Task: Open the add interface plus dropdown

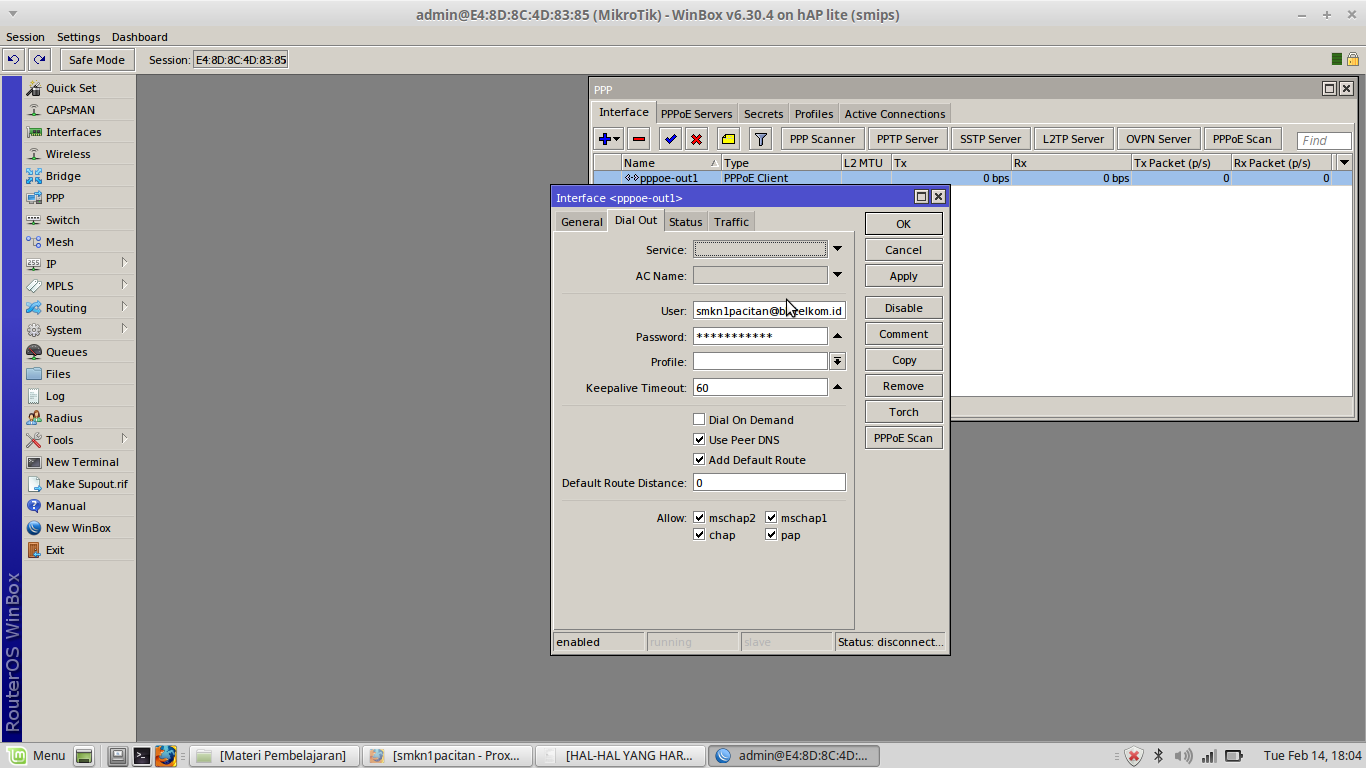Action: (x=608, y=139)
